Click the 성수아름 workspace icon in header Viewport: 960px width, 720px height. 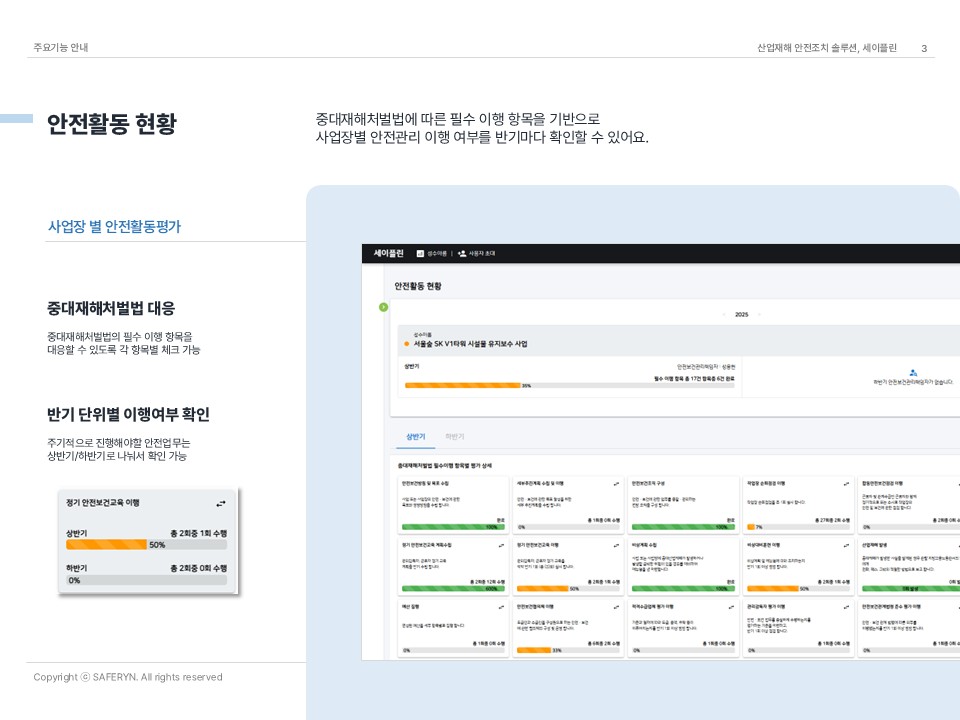(420, 254)
